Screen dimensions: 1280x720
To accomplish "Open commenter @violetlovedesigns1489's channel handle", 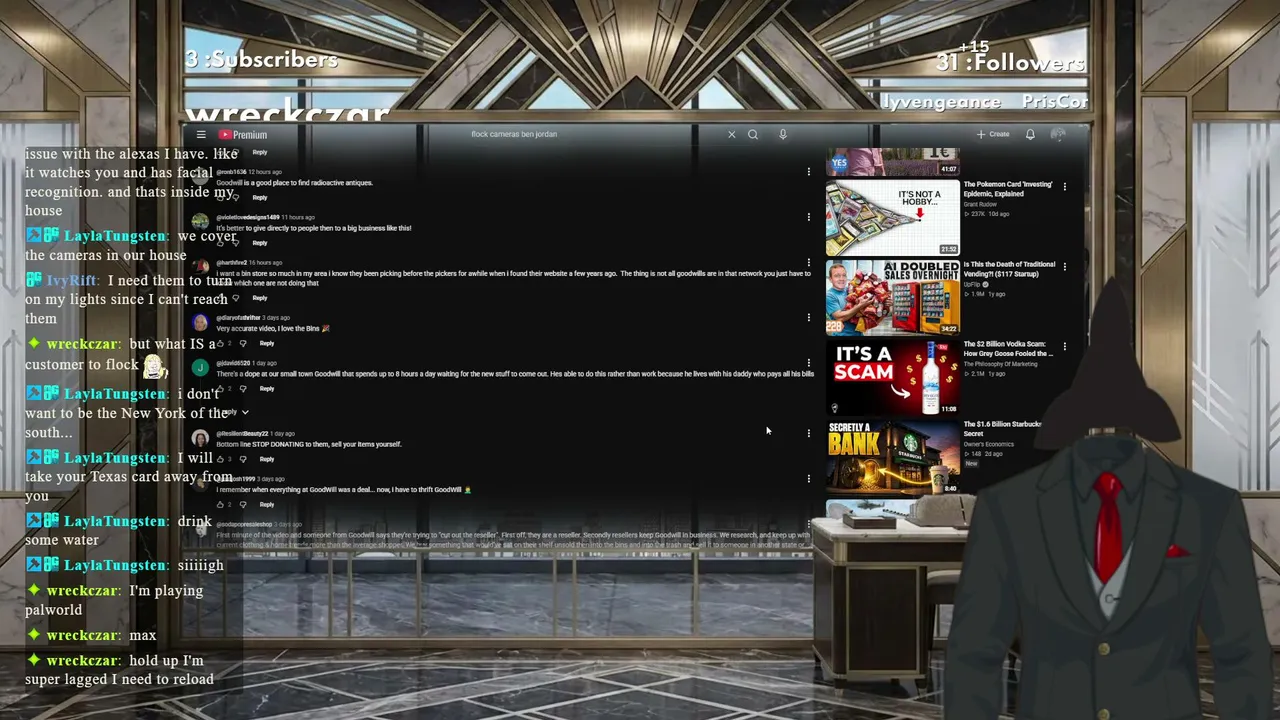I will [x=247, y=217].
